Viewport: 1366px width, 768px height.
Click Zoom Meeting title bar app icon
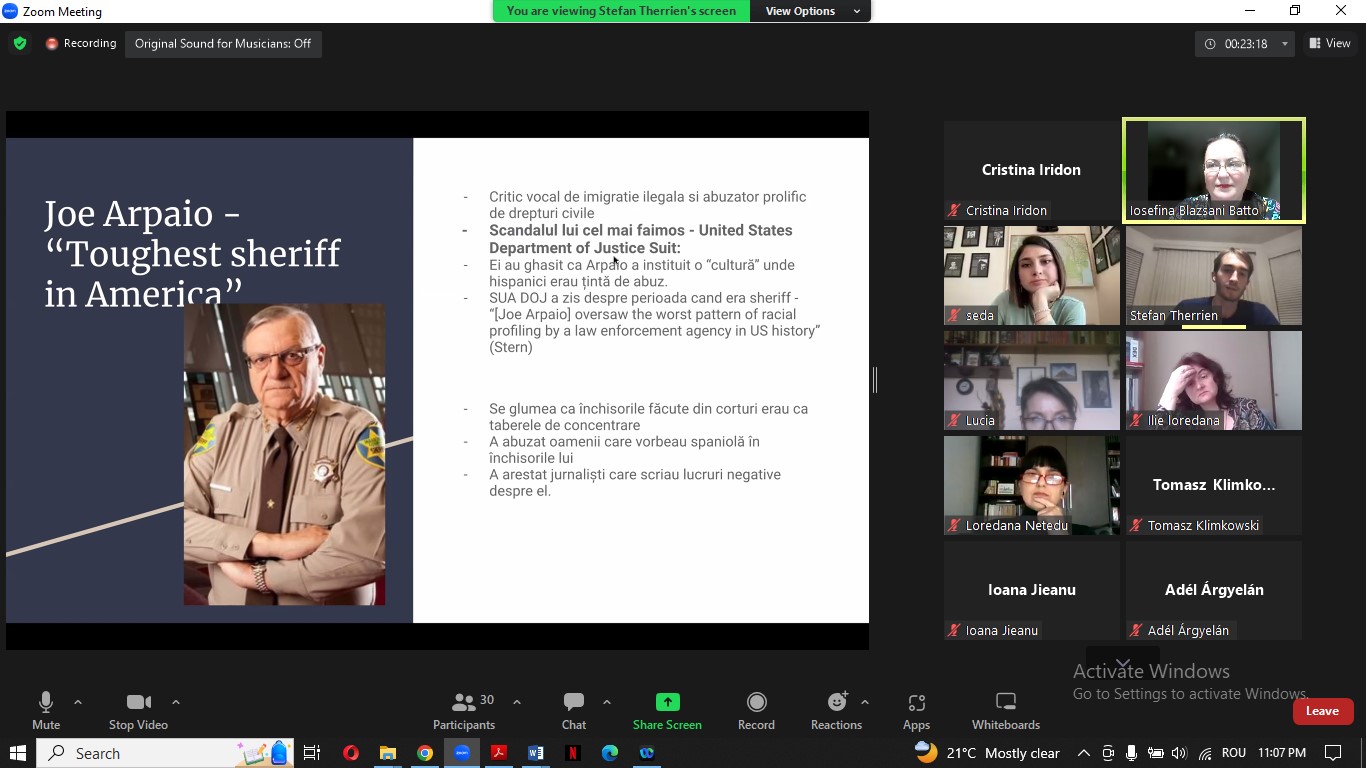click(10, 11)
